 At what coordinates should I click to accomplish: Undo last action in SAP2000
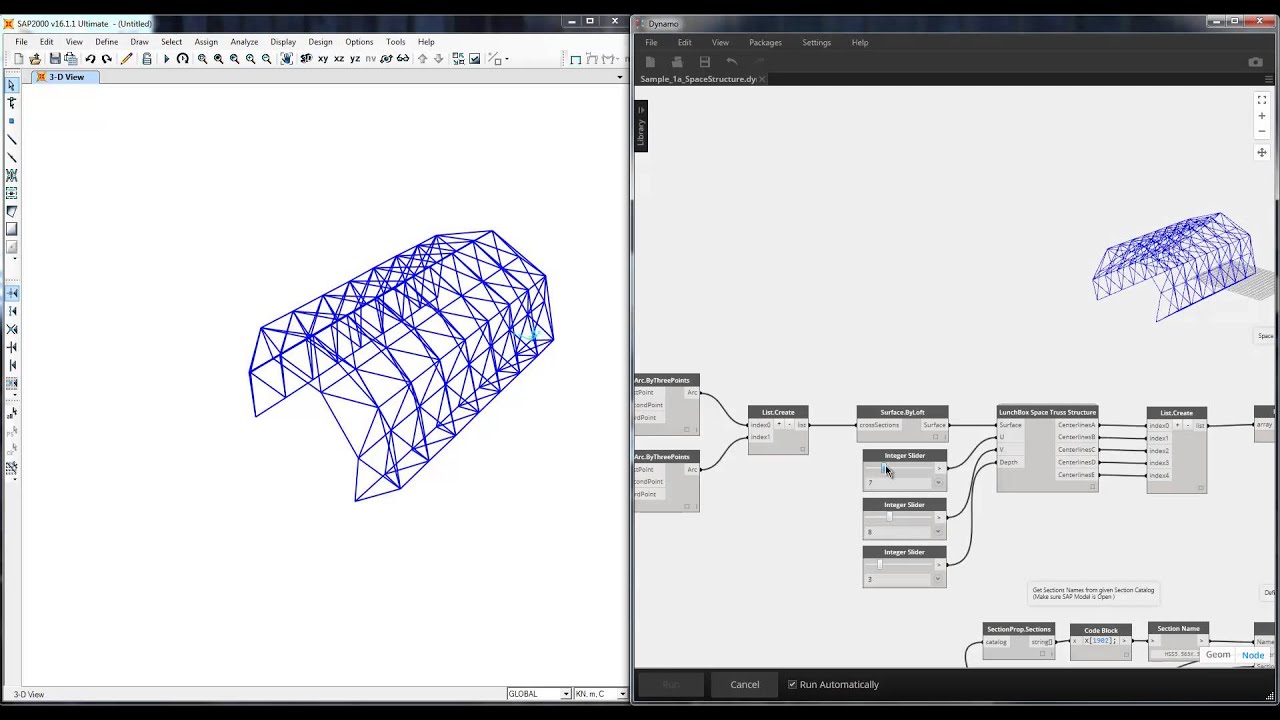(x=90, y=59)
